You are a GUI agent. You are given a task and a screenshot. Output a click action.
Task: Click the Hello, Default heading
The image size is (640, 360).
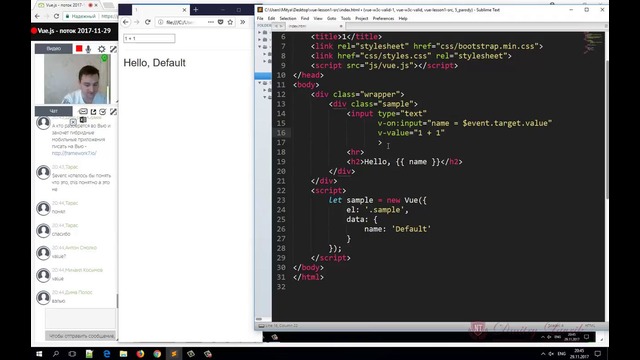[x=154, y=63]
